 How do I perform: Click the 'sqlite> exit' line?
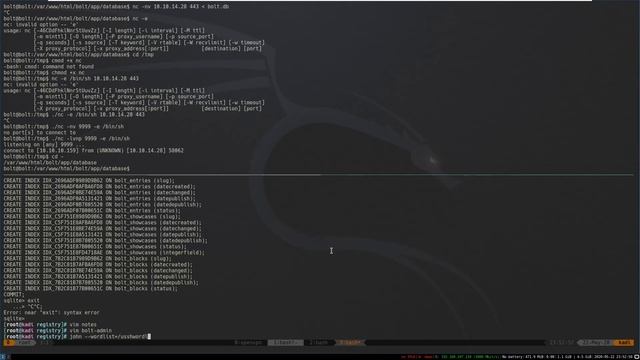click(22, 300)
